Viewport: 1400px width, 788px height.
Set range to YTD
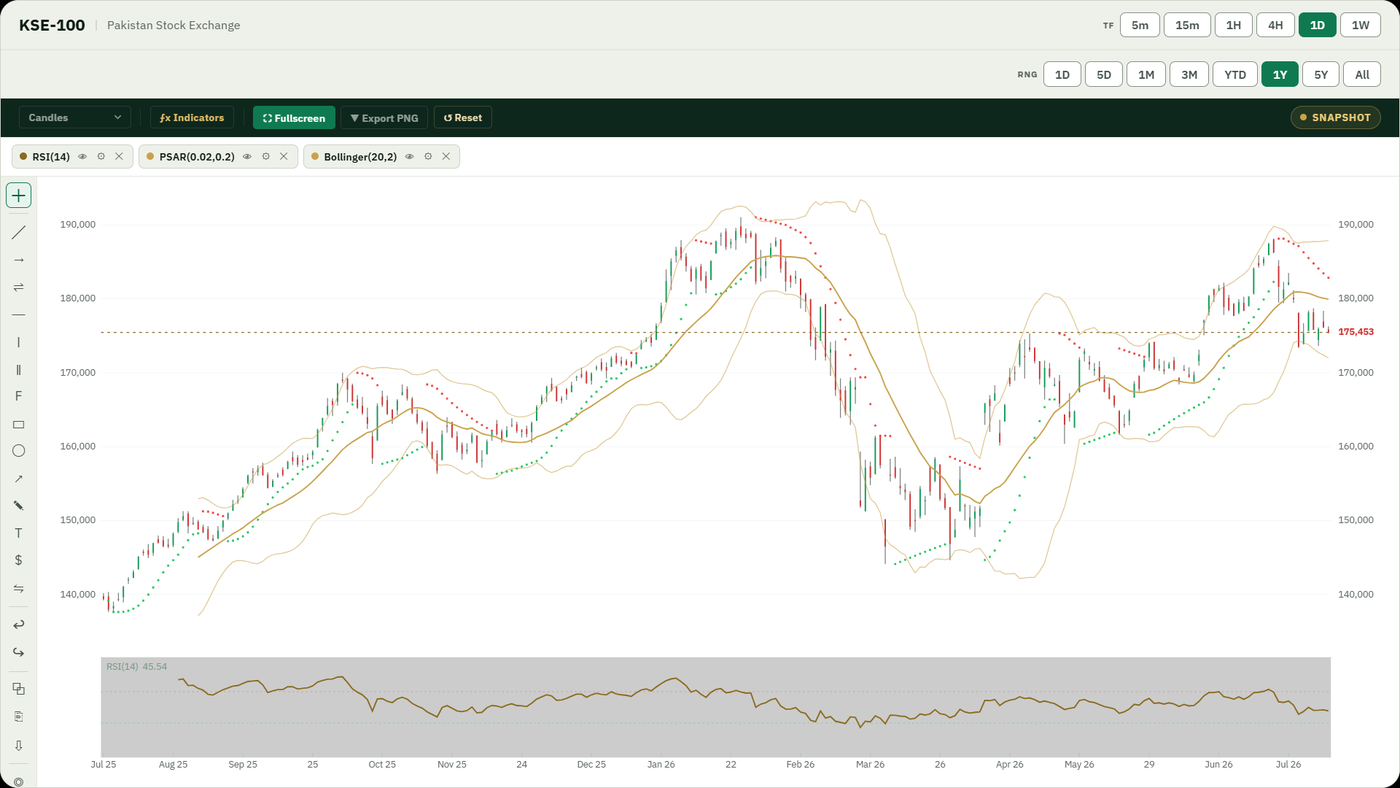point(1235,74)
